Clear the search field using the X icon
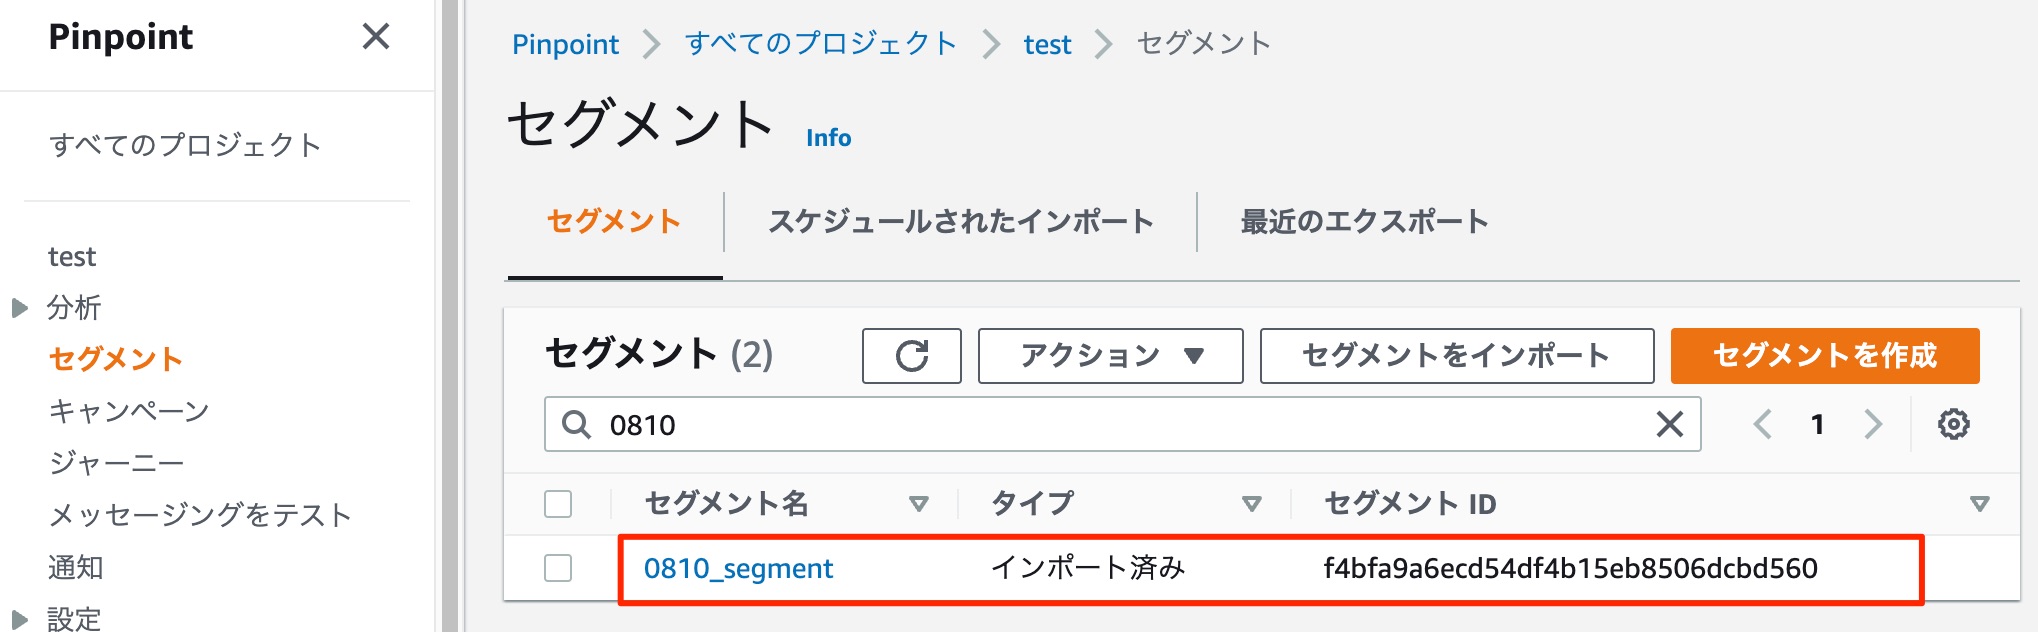2038x632 pixels. tap(1668, 424)
